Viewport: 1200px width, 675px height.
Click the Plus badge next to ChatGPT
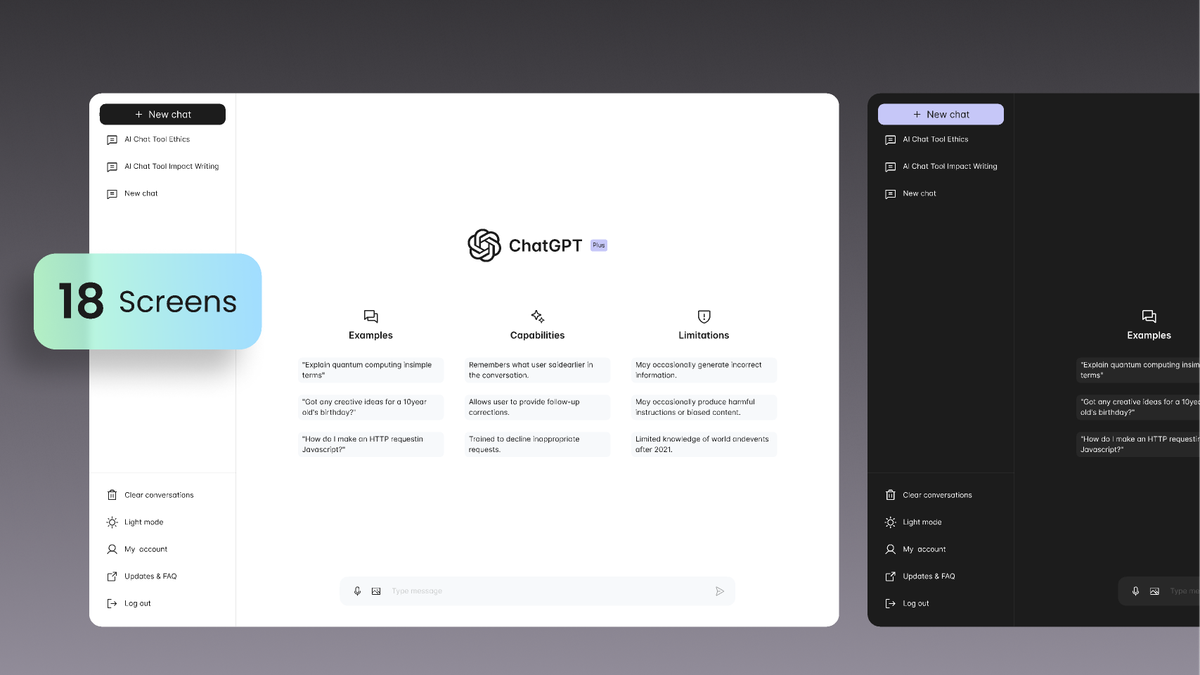pos(598,245)
